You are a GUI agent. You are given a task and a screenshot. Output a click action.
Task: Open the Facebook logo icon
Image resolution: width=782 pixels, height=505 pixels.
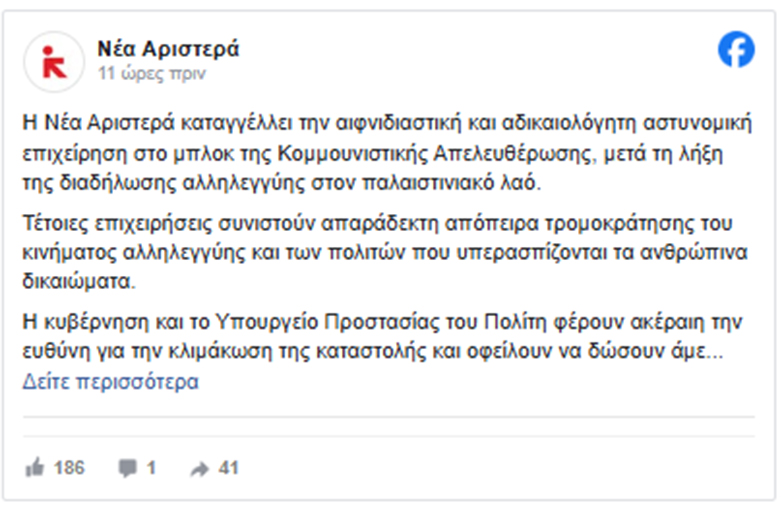(736, 49)
